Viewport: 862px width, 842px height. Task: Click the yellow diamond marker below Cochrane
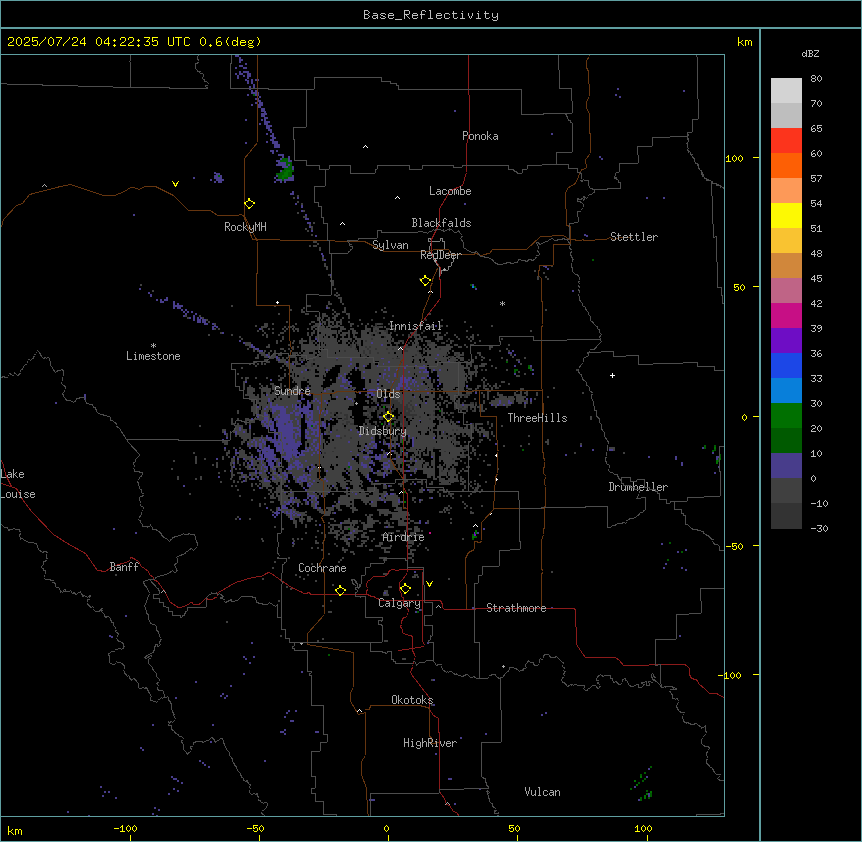point(340,590)
